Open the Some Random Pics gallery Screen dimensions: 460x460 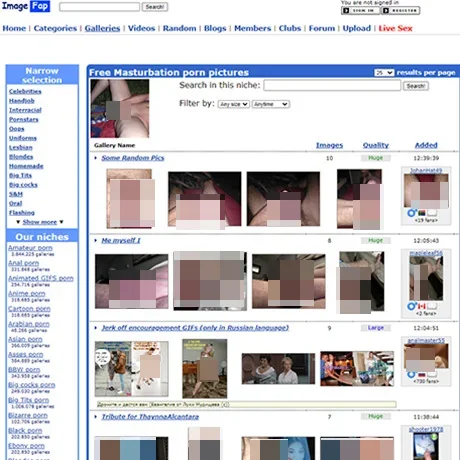point(133,158)
